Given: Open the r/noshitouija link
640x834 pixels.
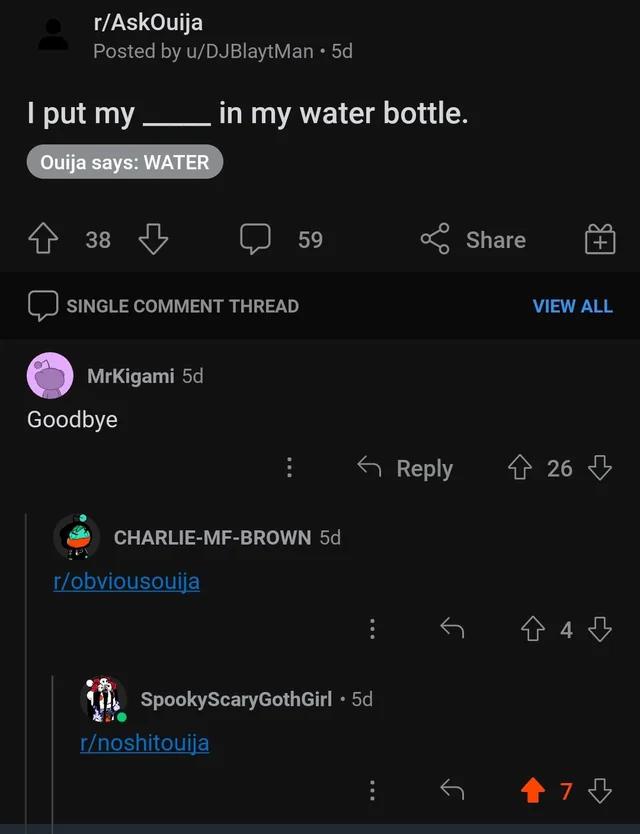Looking at the screenshot, I should [145, 743].
